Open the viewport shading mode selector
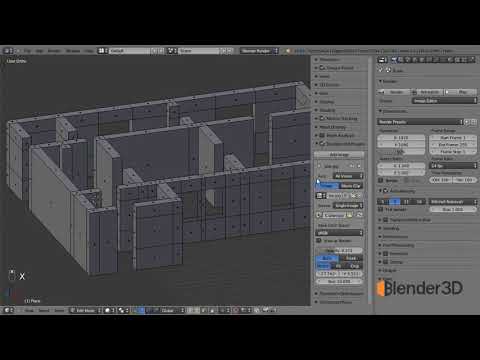This screenshot has height=360, width=480. pyautogui.click(x=110, y=310)
